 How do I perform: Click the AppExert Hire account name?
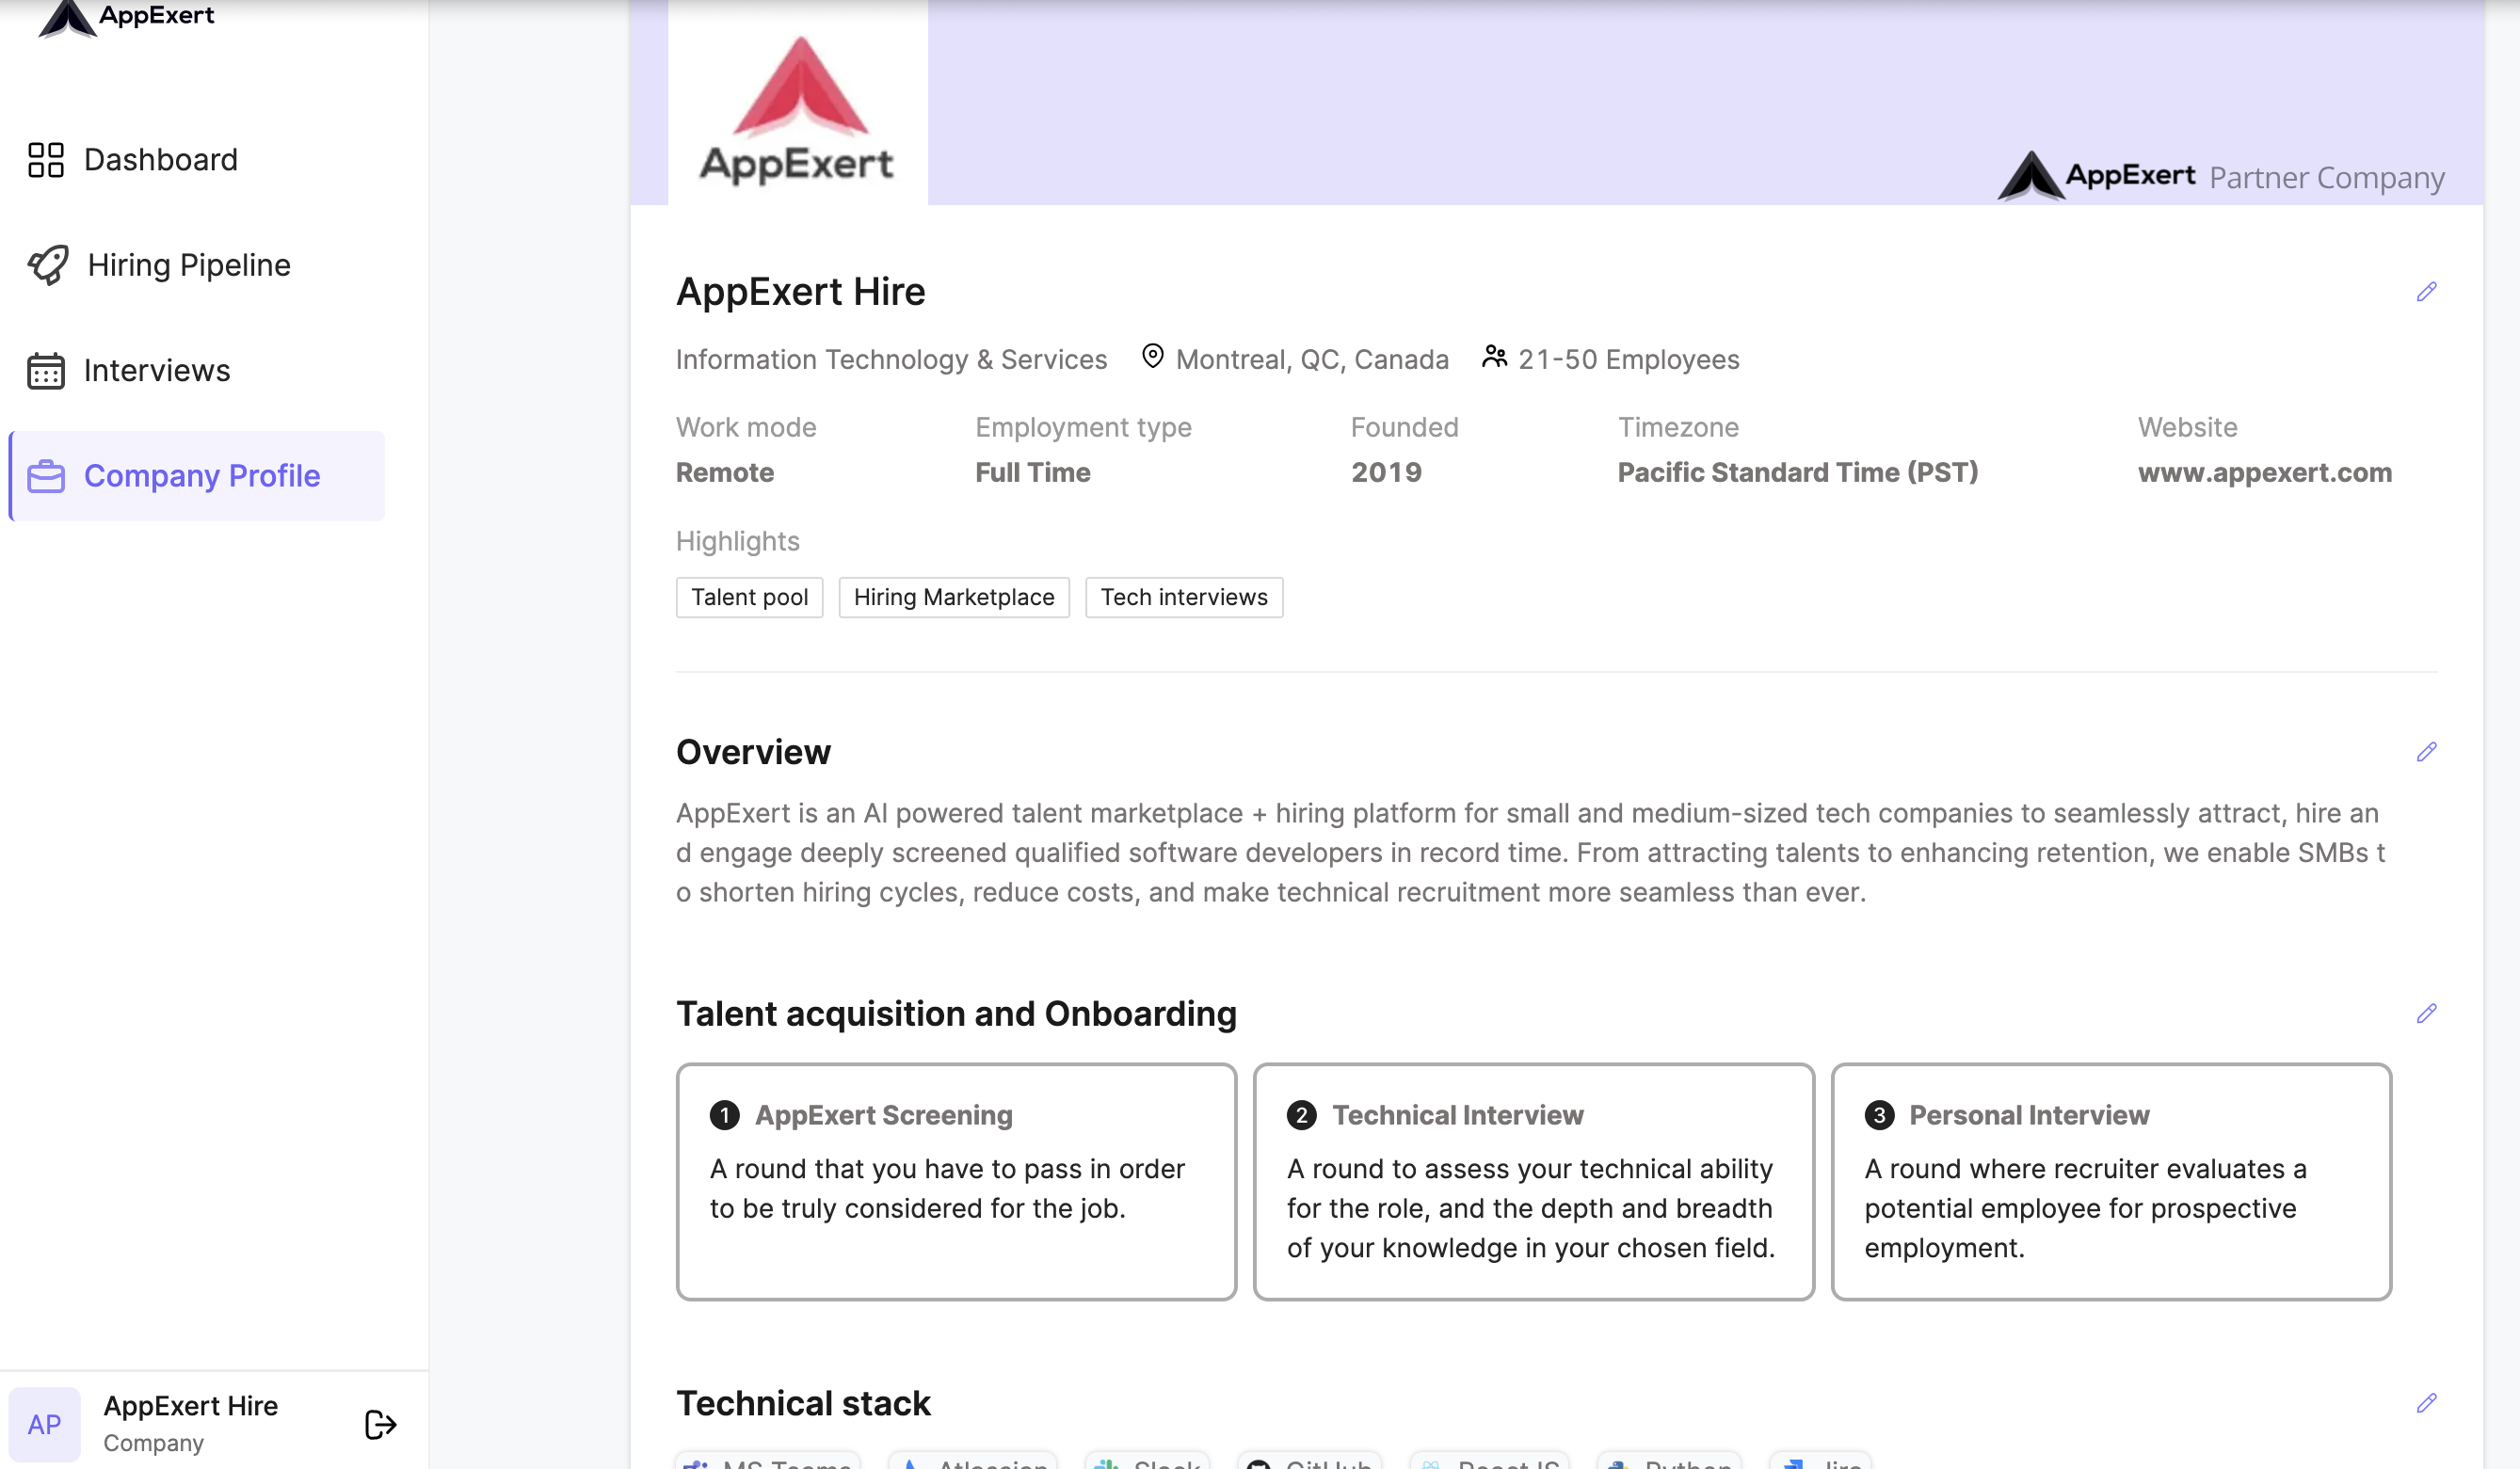tap(191, 1406)
